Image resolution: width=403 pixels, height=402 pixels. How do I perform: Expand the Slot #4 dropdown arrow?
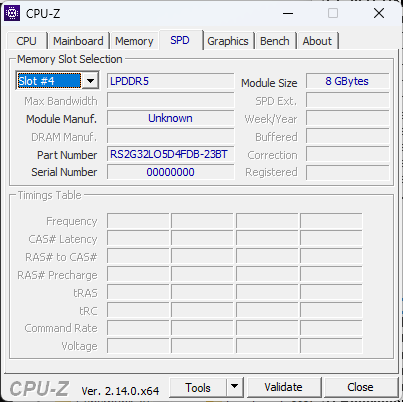(90, 80)
